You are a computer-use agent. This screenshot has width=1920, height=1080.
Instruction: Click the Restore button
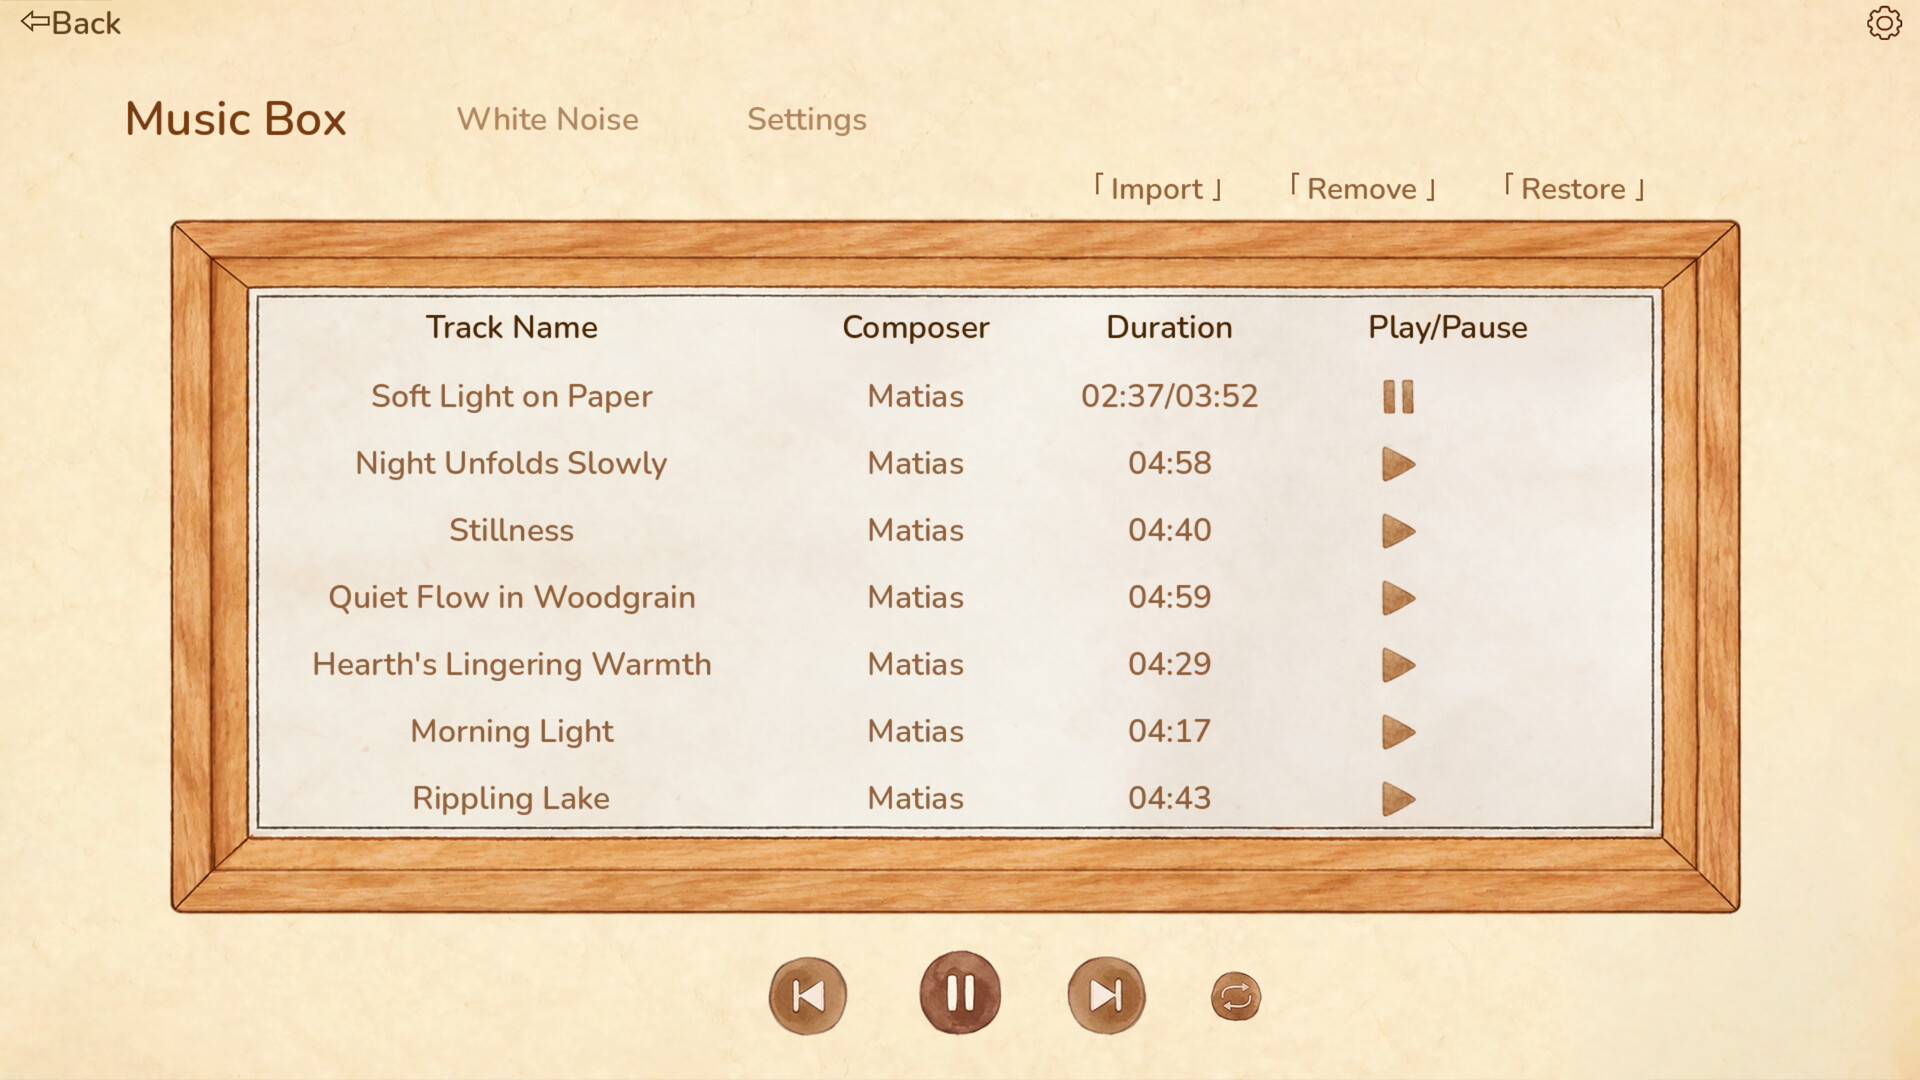pyautogui.click(x=1574, y=188)
